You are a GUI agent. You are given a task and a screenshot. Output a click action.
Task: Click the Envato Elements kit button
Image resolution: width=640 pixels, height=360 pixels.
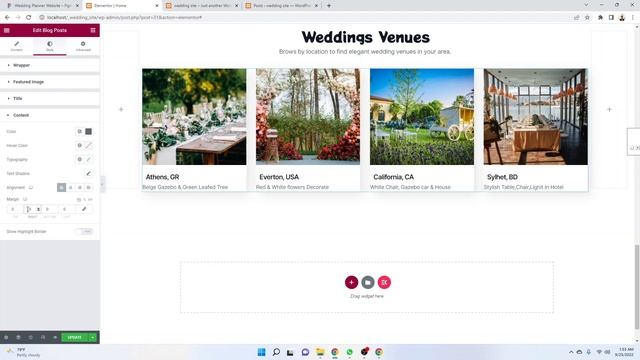coord(384,282)
